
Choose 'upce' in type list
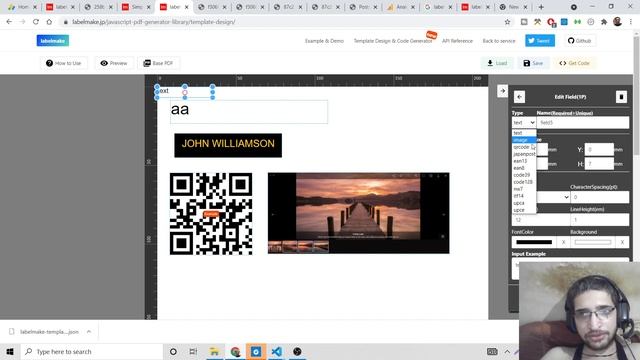[x=524, y=210]
